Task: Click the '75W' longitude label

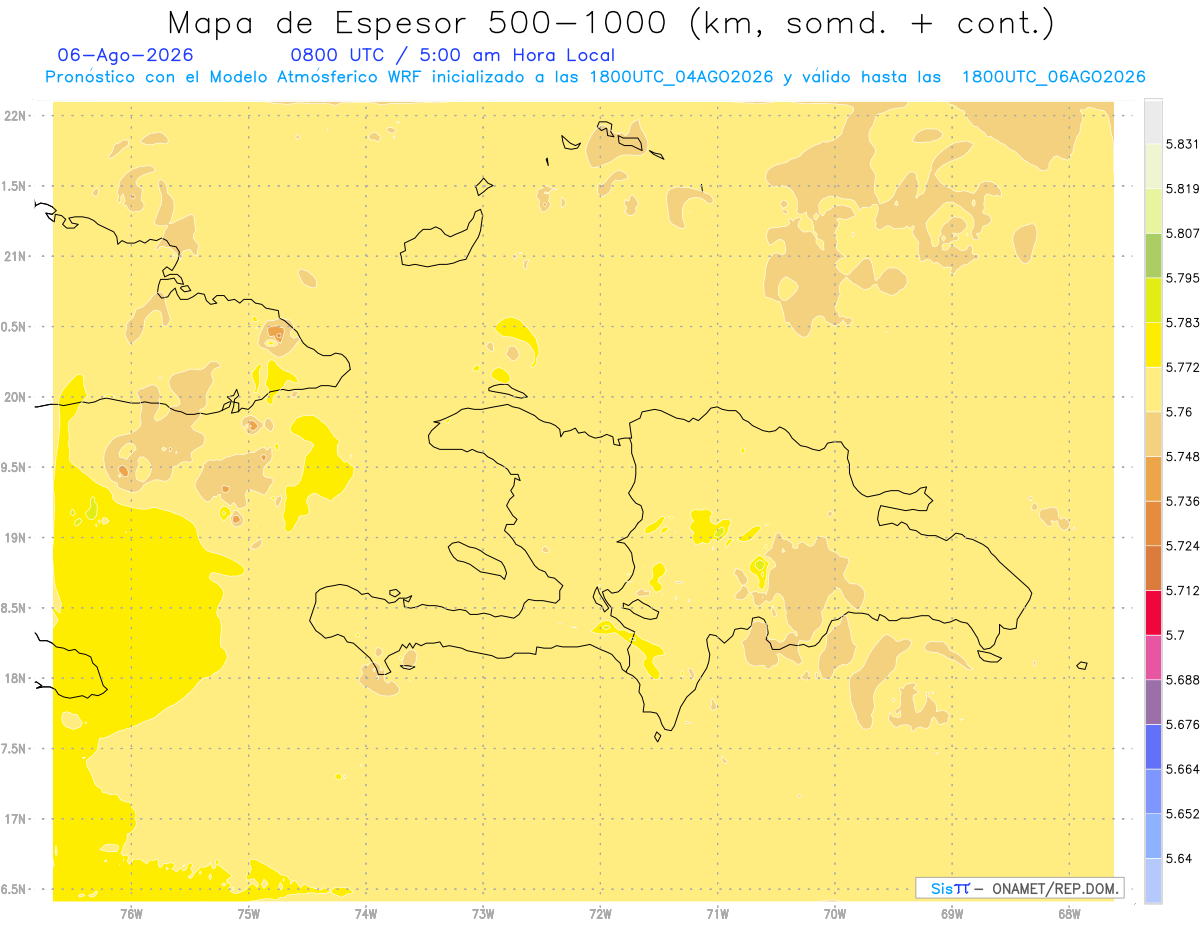Action: (249, 914)
